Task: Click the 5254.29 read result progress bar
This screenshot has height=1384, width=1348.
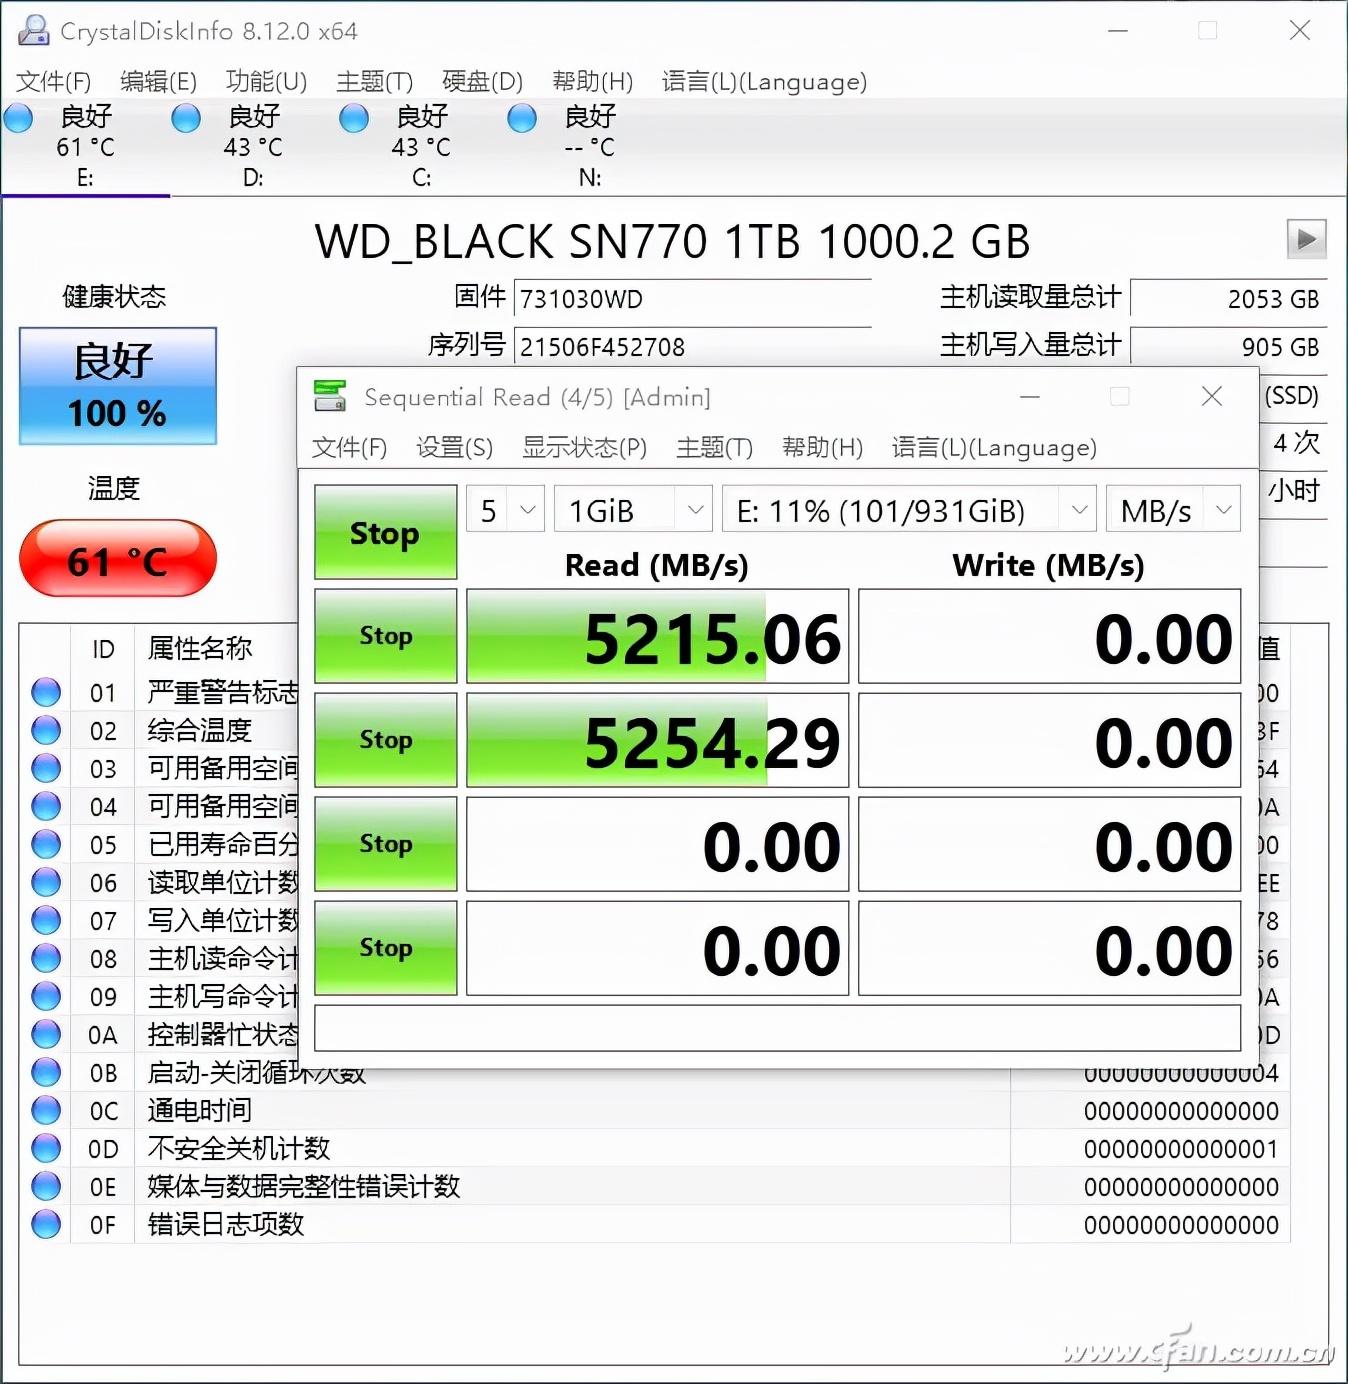Action: point(657,741)
